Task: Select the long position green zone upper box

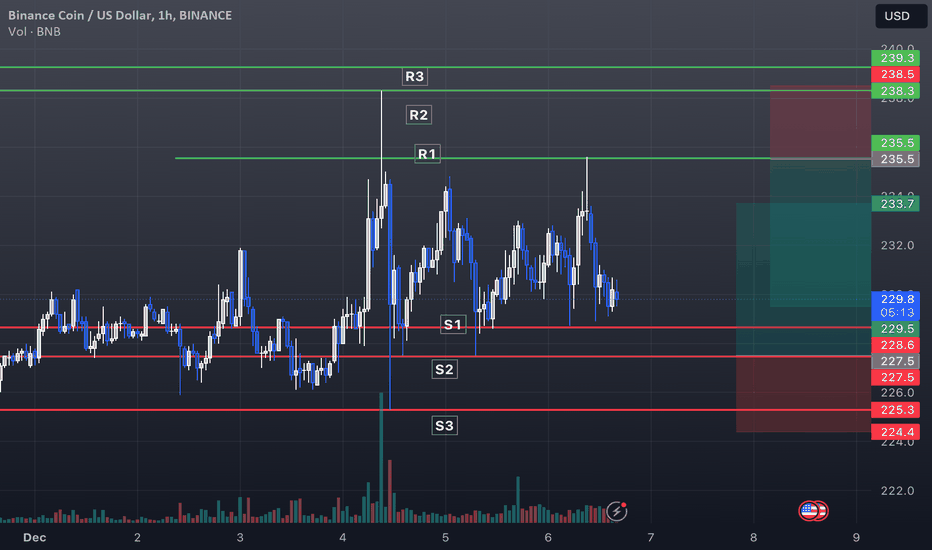Action: [x=820, y=233]
